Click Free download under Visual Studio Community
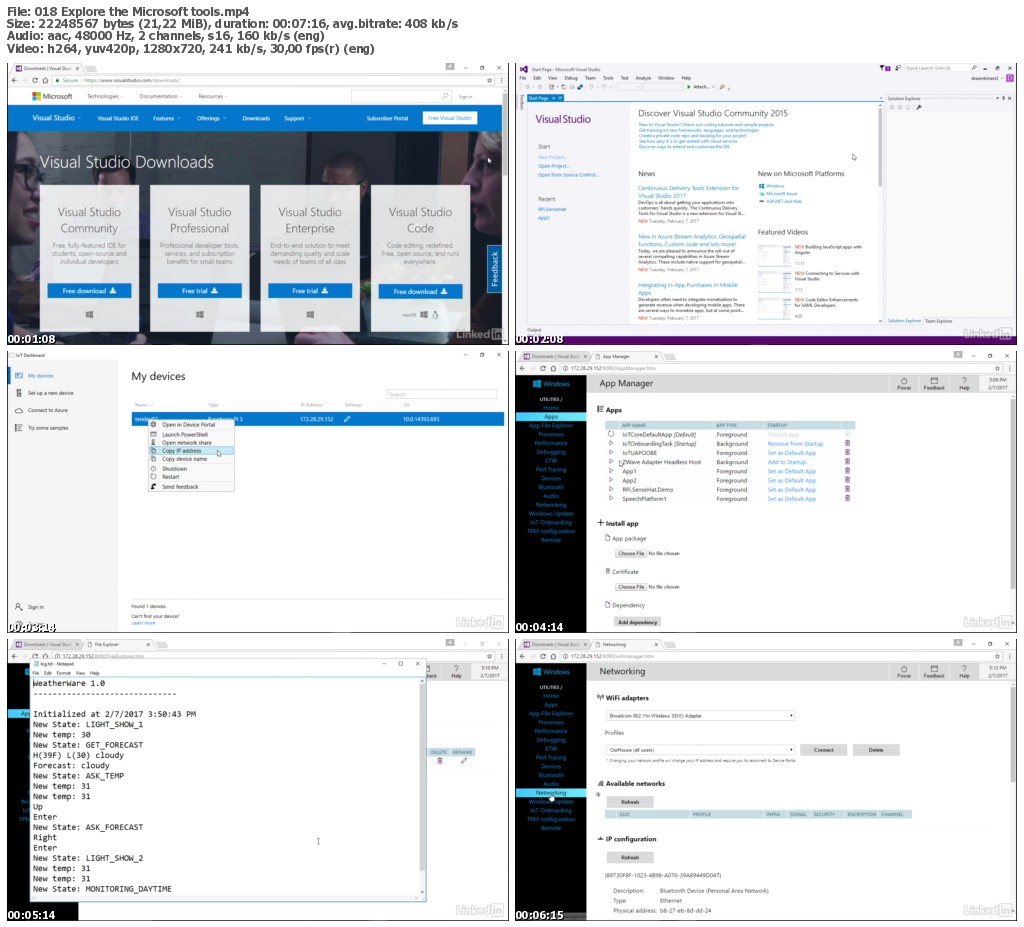 [89, 291]
